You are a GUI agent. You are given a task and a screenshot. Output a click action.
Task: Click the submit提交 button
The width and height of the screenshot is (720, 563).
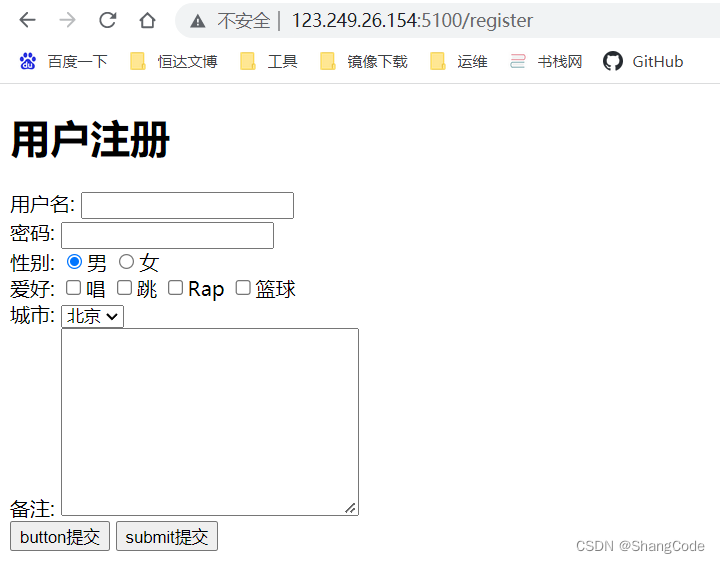click(167, 536)
